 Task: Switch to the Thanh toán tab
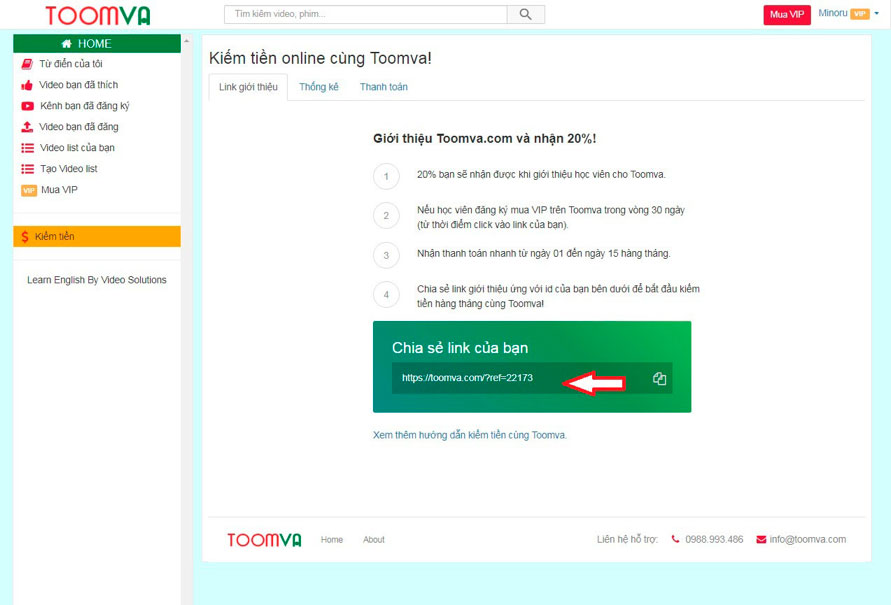[384, 87]
